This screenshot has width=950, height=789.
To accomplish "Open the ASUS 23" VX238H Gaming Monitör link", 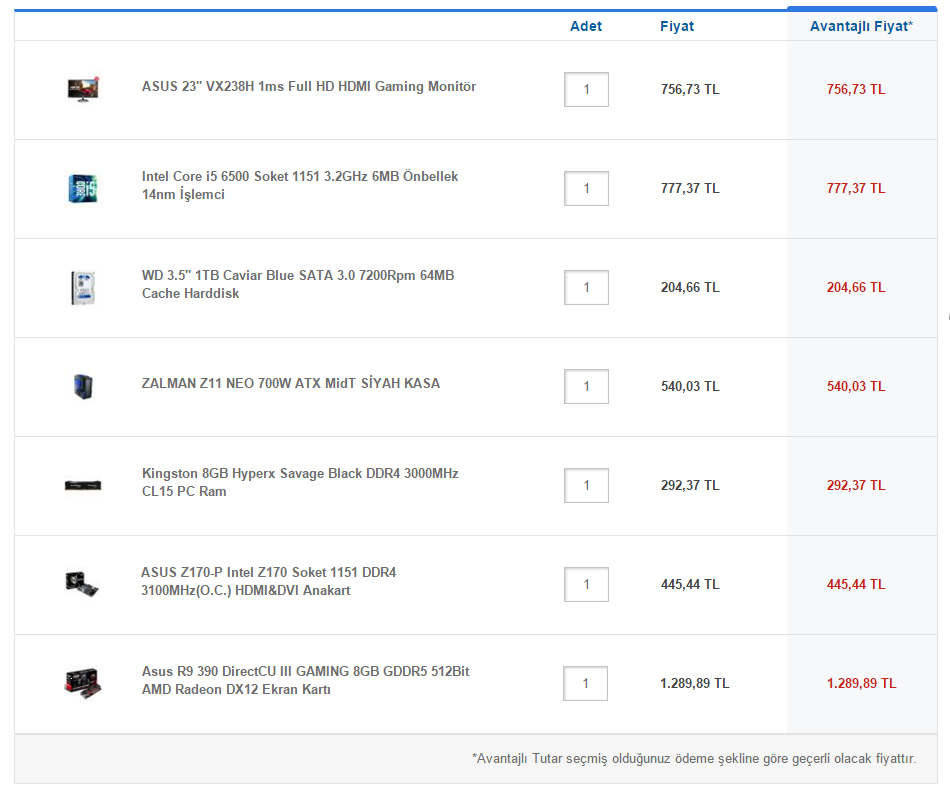I will click(x=308, y=87).
